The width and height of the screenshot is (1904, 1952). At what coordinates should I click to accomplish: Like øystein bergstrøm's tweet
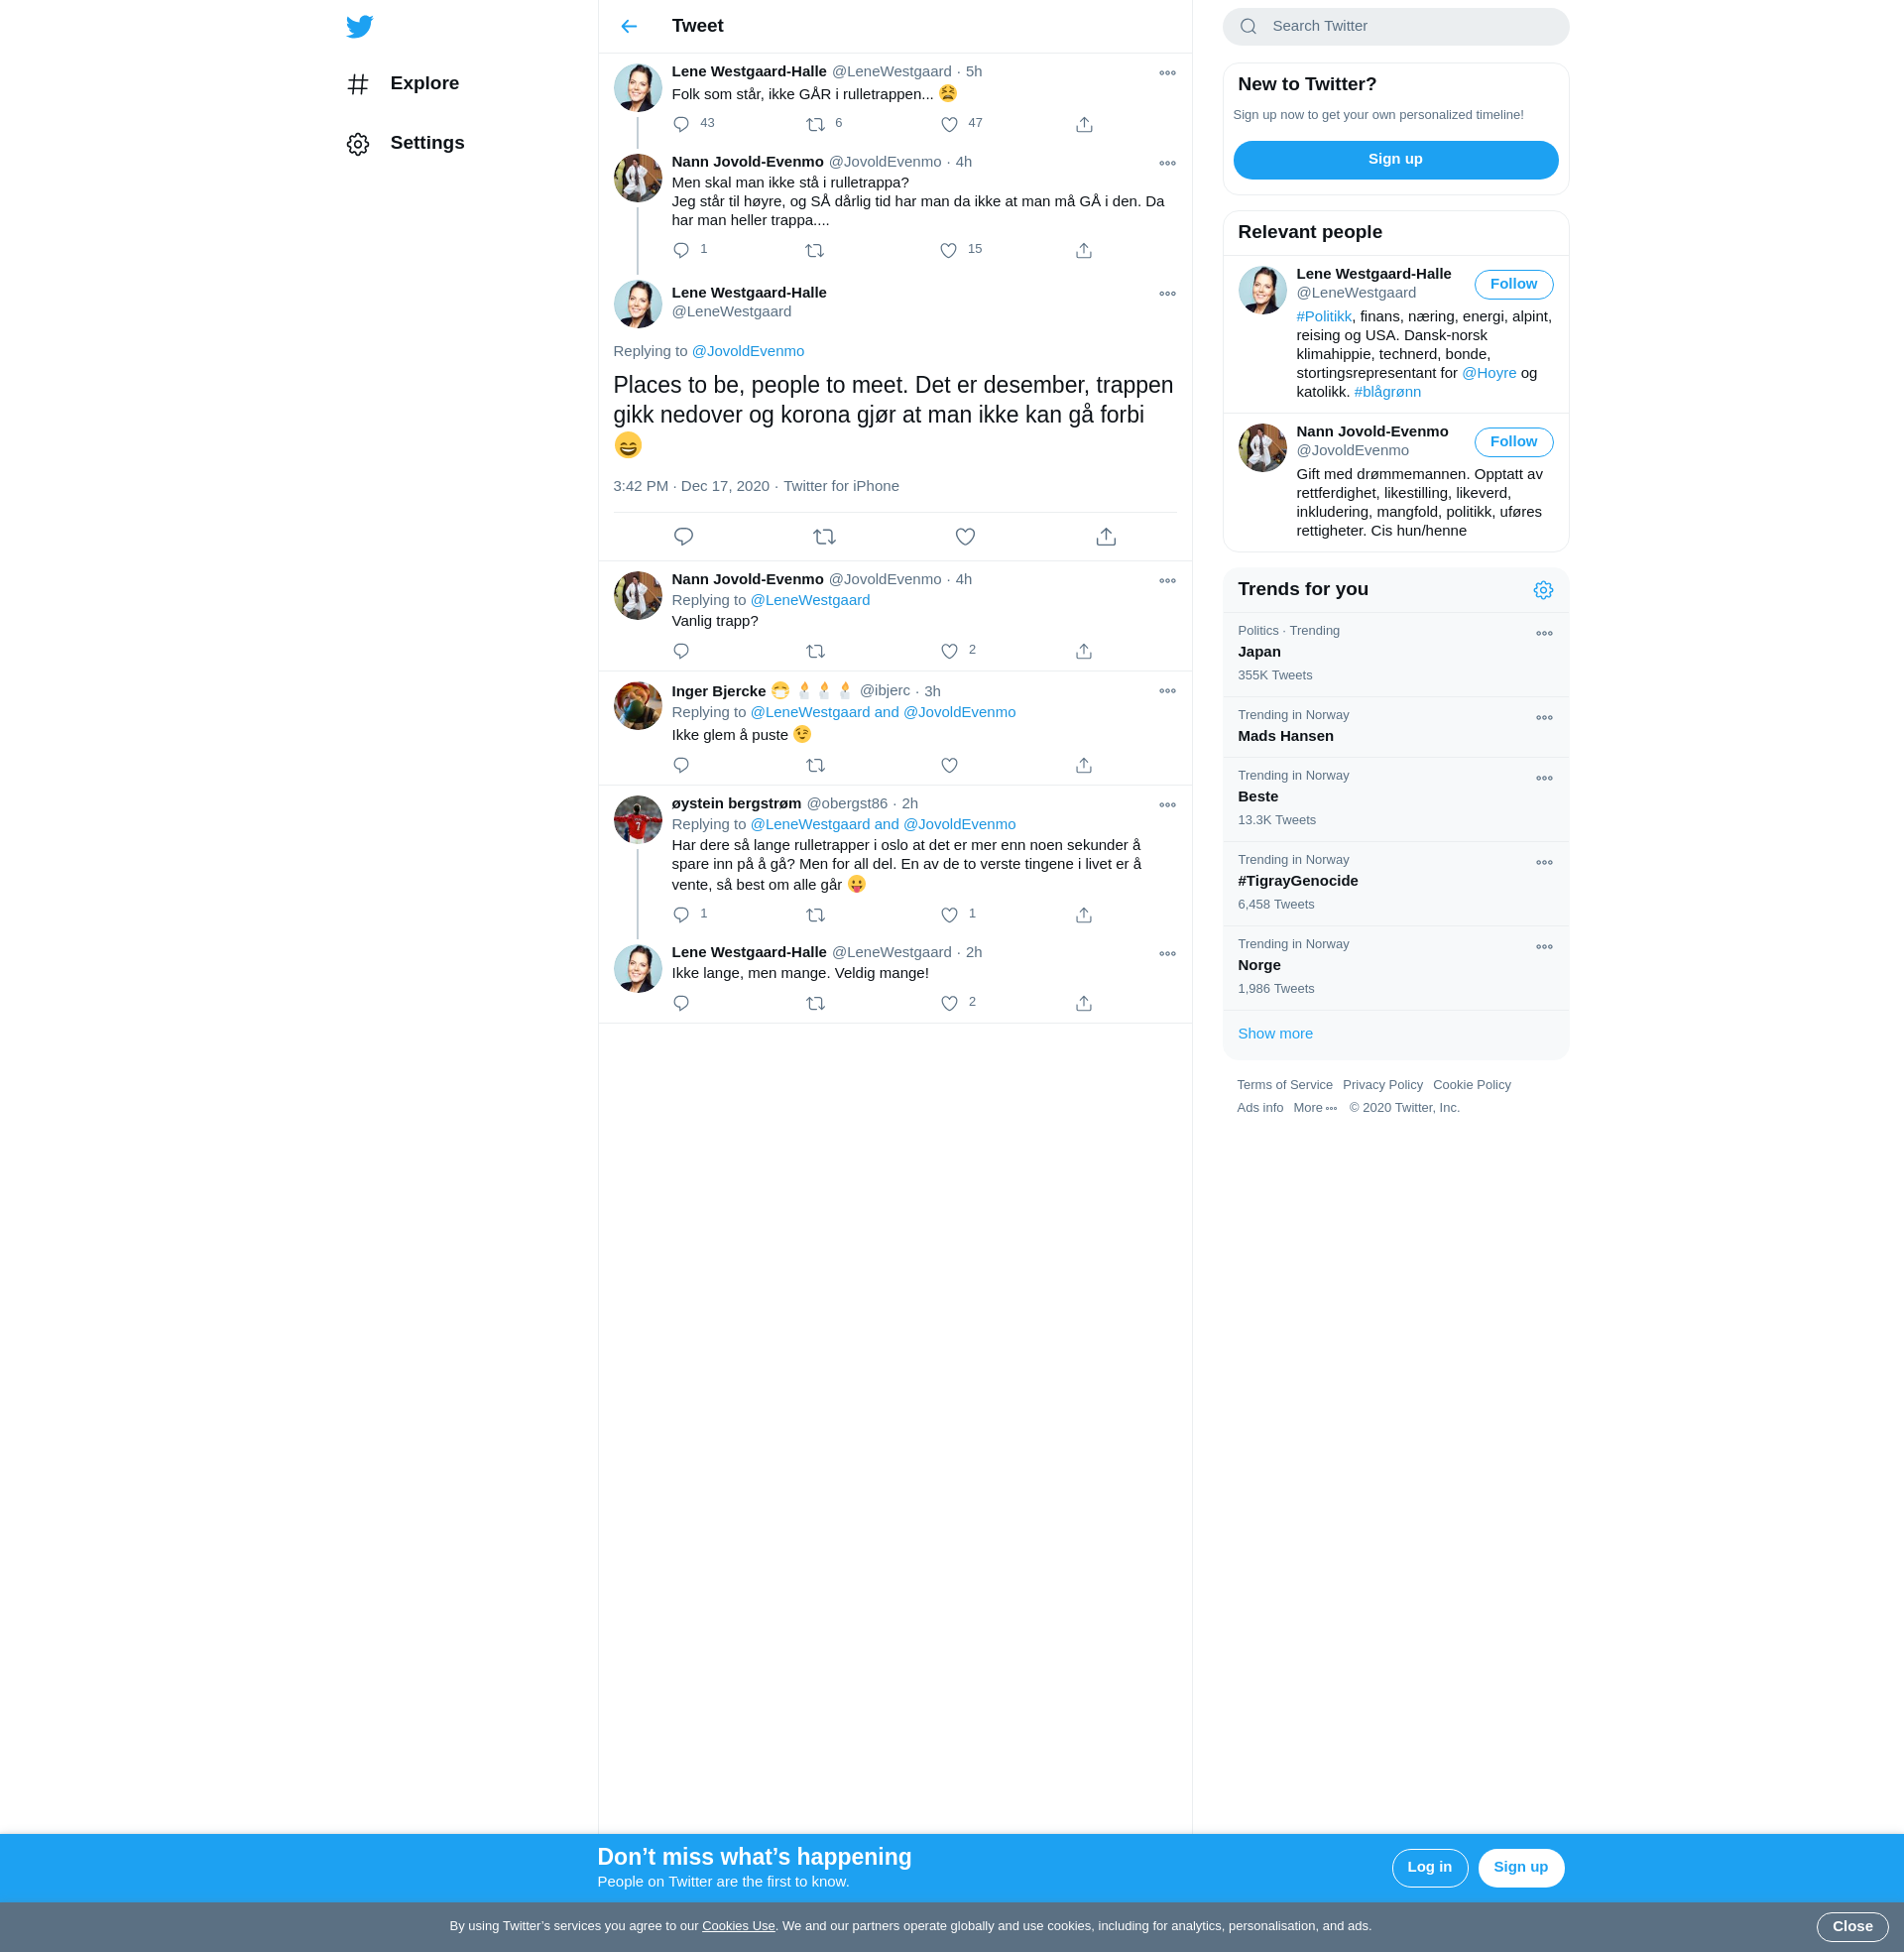(x=949, y=915)
